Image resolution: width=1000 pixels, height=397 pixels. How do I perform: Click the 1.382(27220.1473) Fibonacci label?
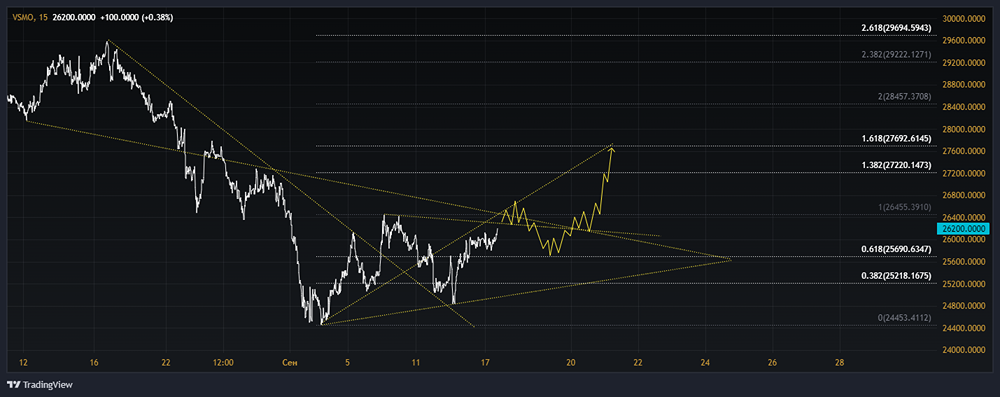point(896,165)
